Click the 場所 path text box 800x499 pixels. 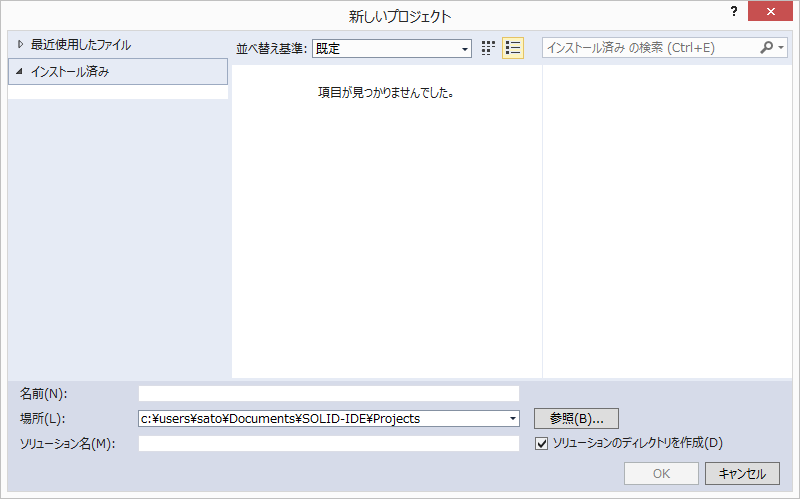[x=322, y=418]
